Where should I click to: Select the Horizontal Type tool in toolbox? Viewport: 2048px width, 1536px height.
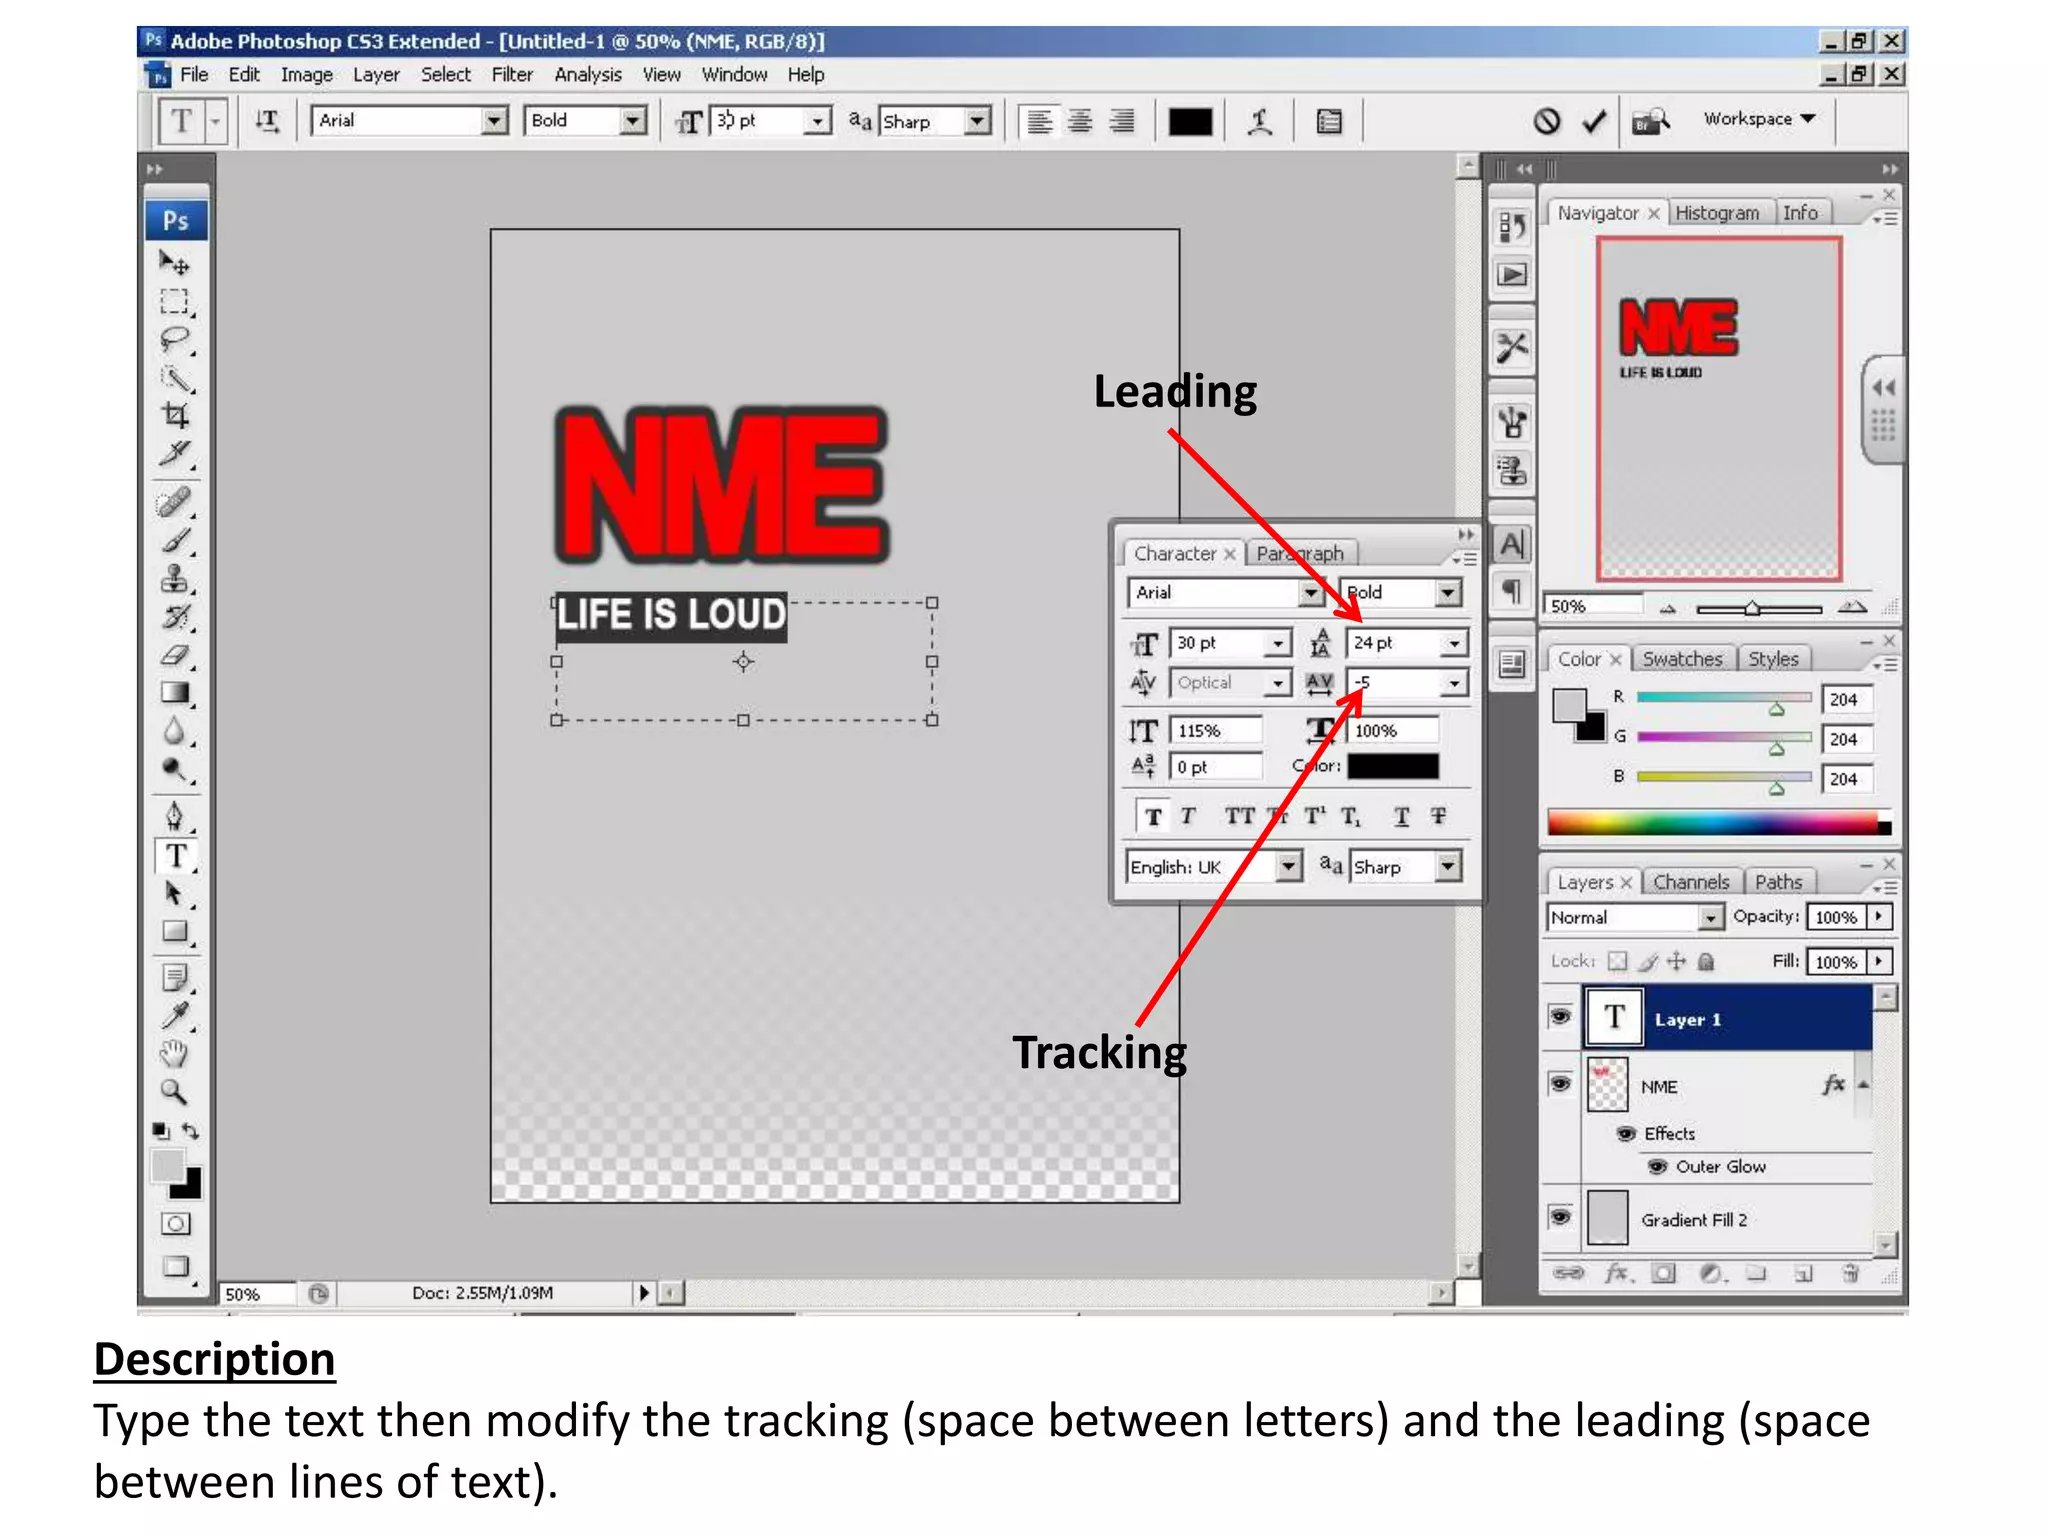[176, 856]
